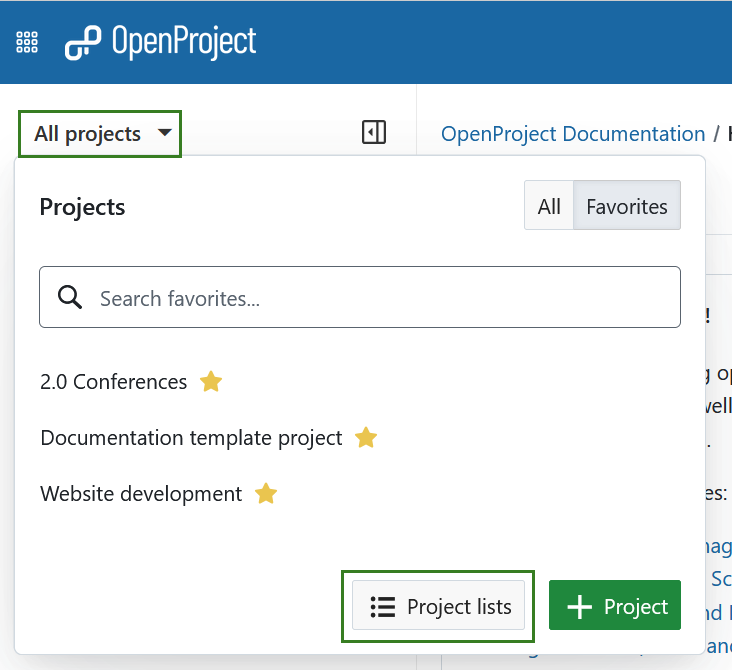
Task: Open Documentation template project
Action: (x=191, y=438)
